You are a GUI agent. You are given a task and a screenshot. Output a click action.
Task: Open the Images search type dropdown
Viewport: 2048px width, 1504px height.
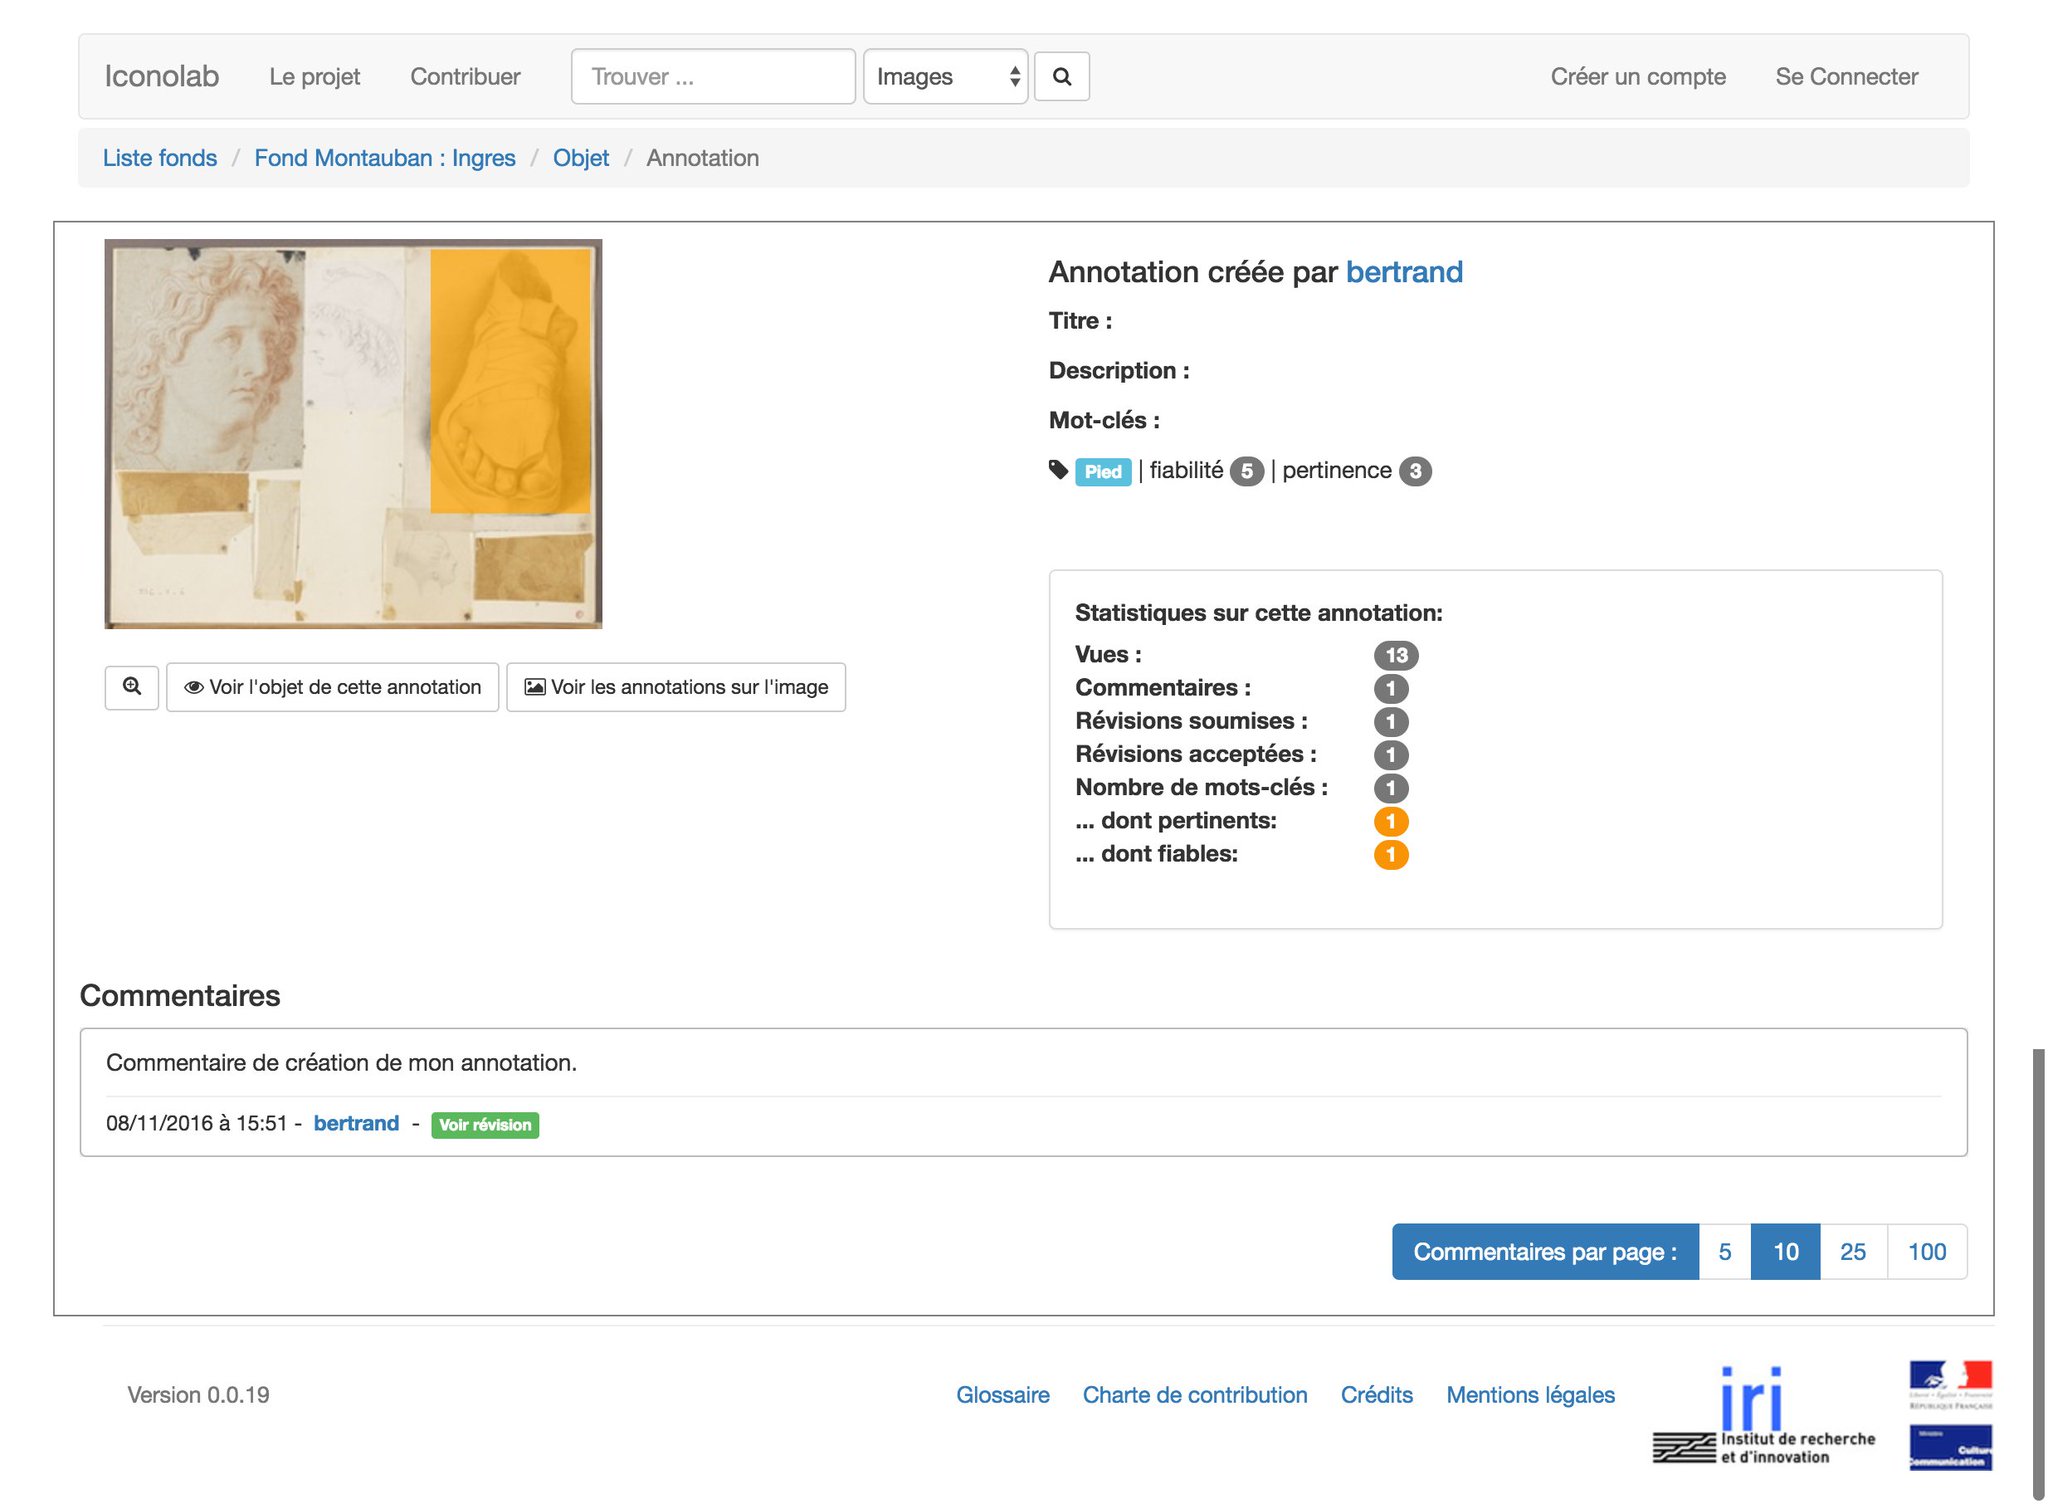coord(945,76)
